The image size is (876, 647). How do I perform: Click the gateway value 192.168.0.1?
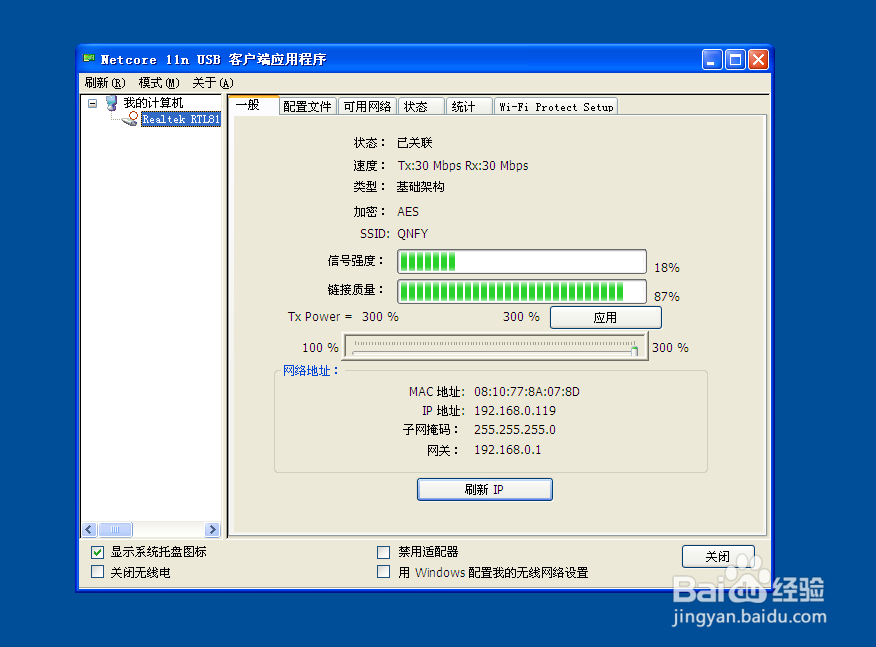507,450
